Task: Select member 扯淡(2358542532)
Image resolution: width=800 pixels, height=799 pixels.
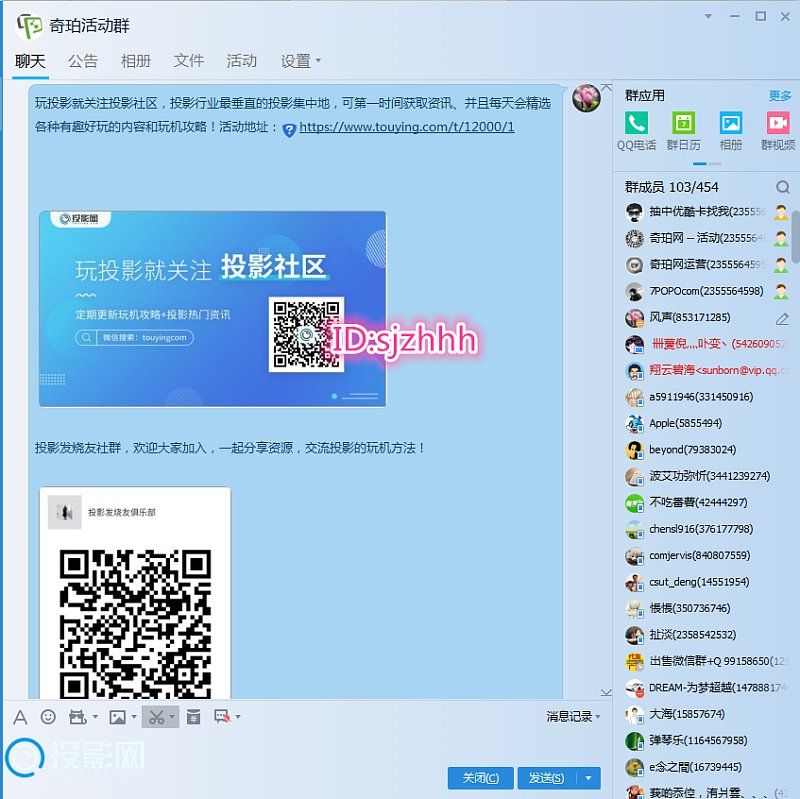Action: click(706, 635)
